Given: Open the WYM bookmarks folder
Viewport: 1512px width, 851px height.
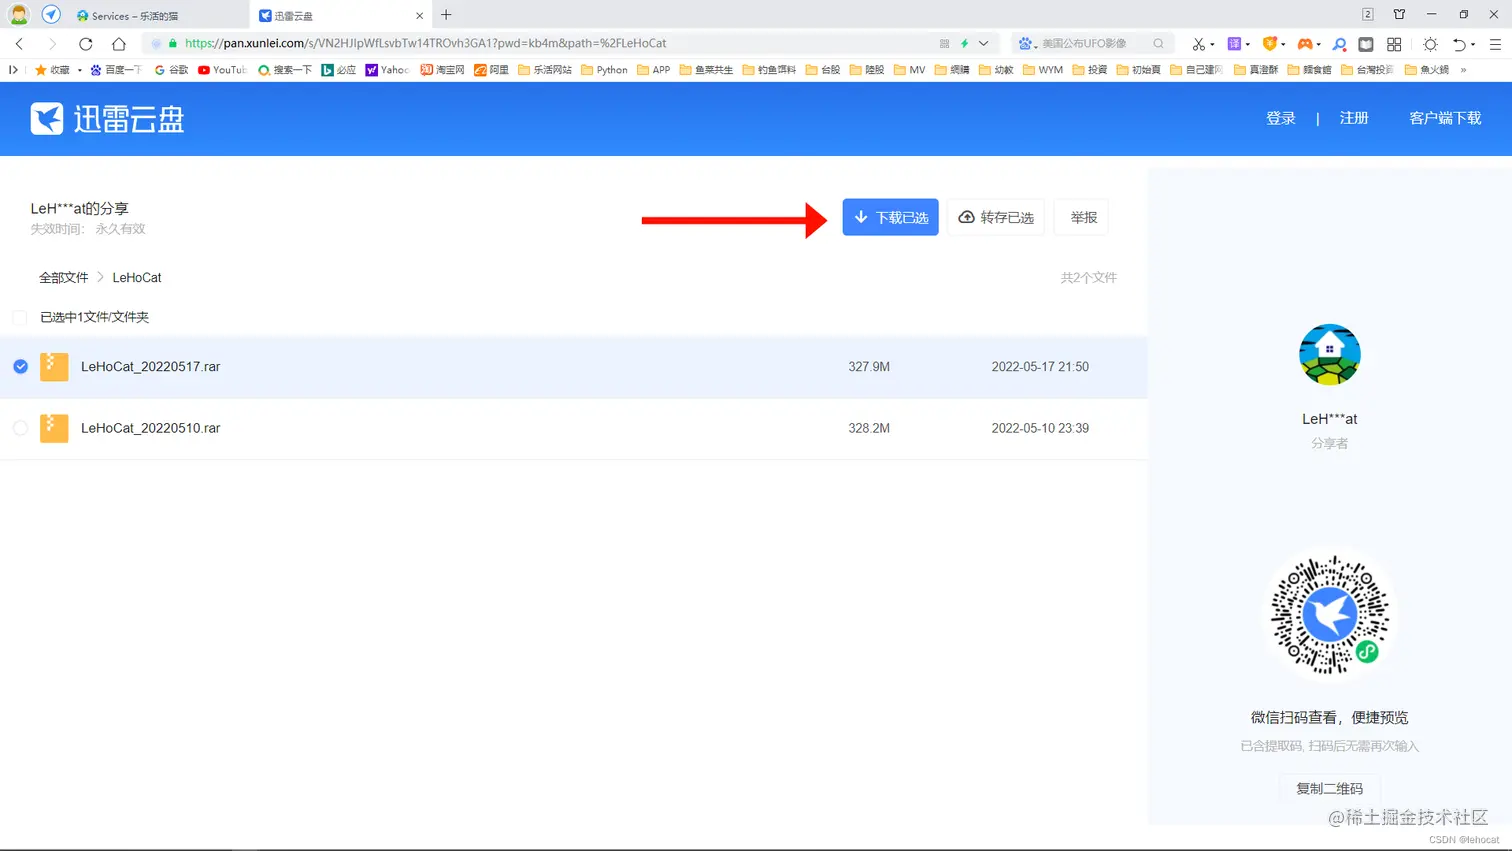Looking at the screenshot, I should 1043,70.
